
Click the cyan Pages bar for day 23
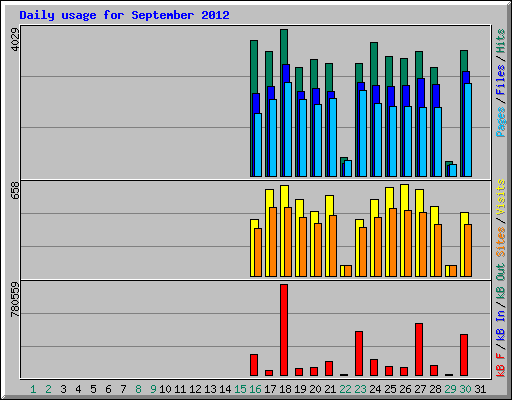(363, 133)
